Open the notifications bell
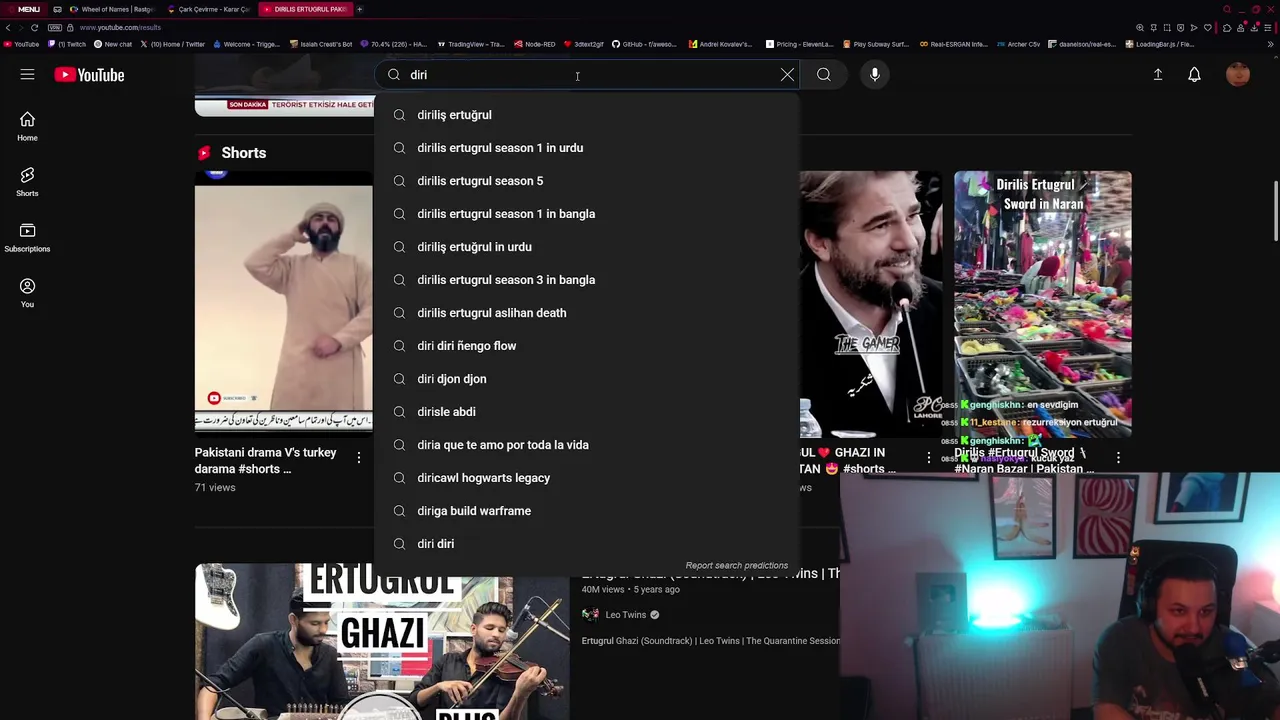This screenshot has height=720, width=1280. pyautogui.click(x=1194, y=75)
